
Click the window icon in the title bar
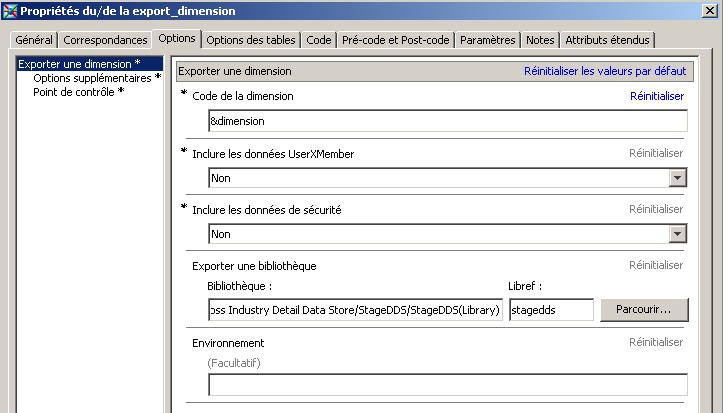pyautogui.click(x=10, y=11)
